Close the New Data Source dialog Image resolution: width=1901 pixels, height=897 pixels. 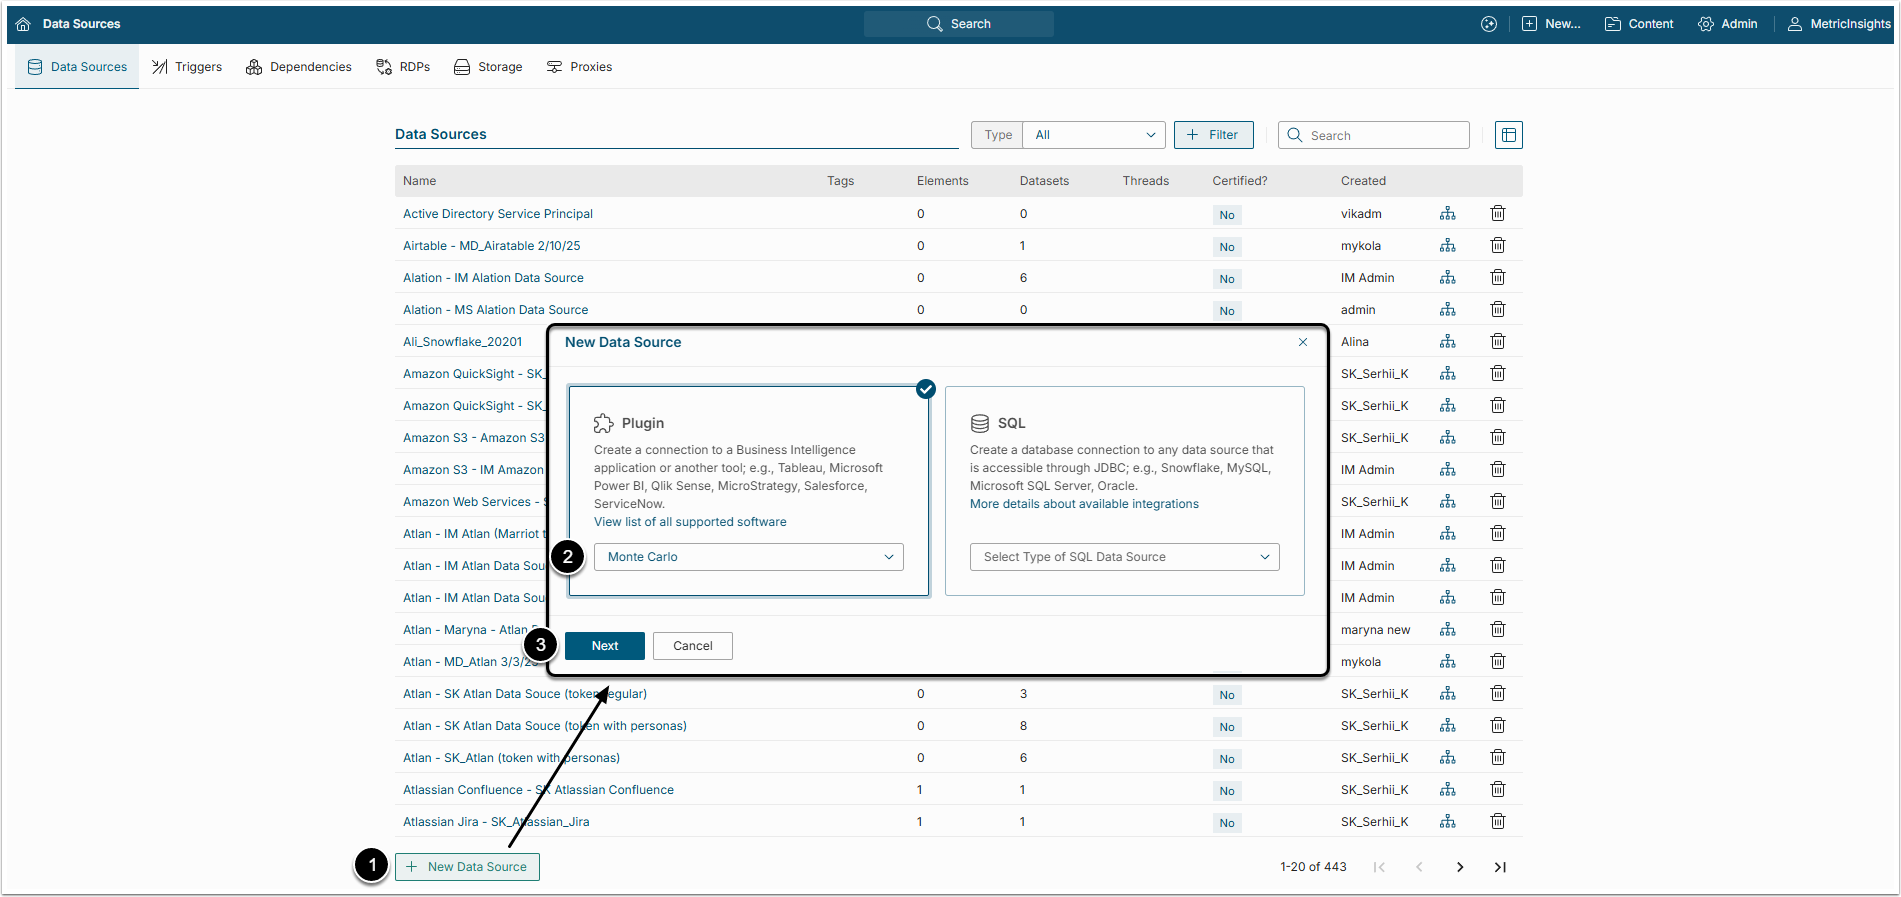coord(1302,342)
